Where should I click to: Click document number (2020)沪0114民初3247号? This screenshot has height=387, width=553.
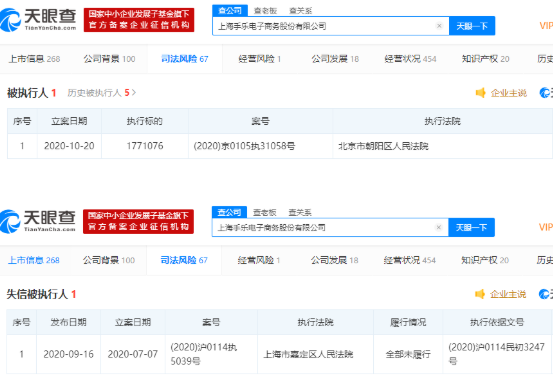(x=497, y=354)
